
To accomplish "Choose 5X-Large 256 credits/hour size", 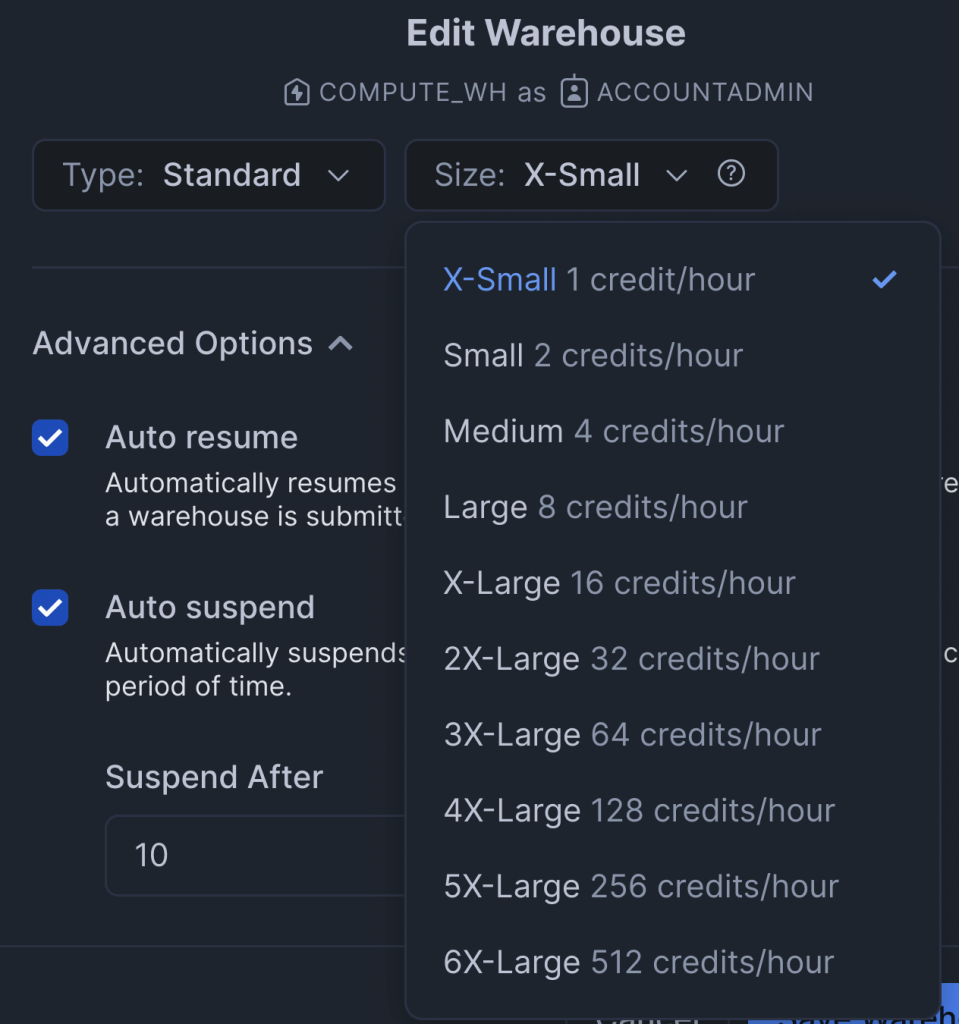I will point(641,887).
